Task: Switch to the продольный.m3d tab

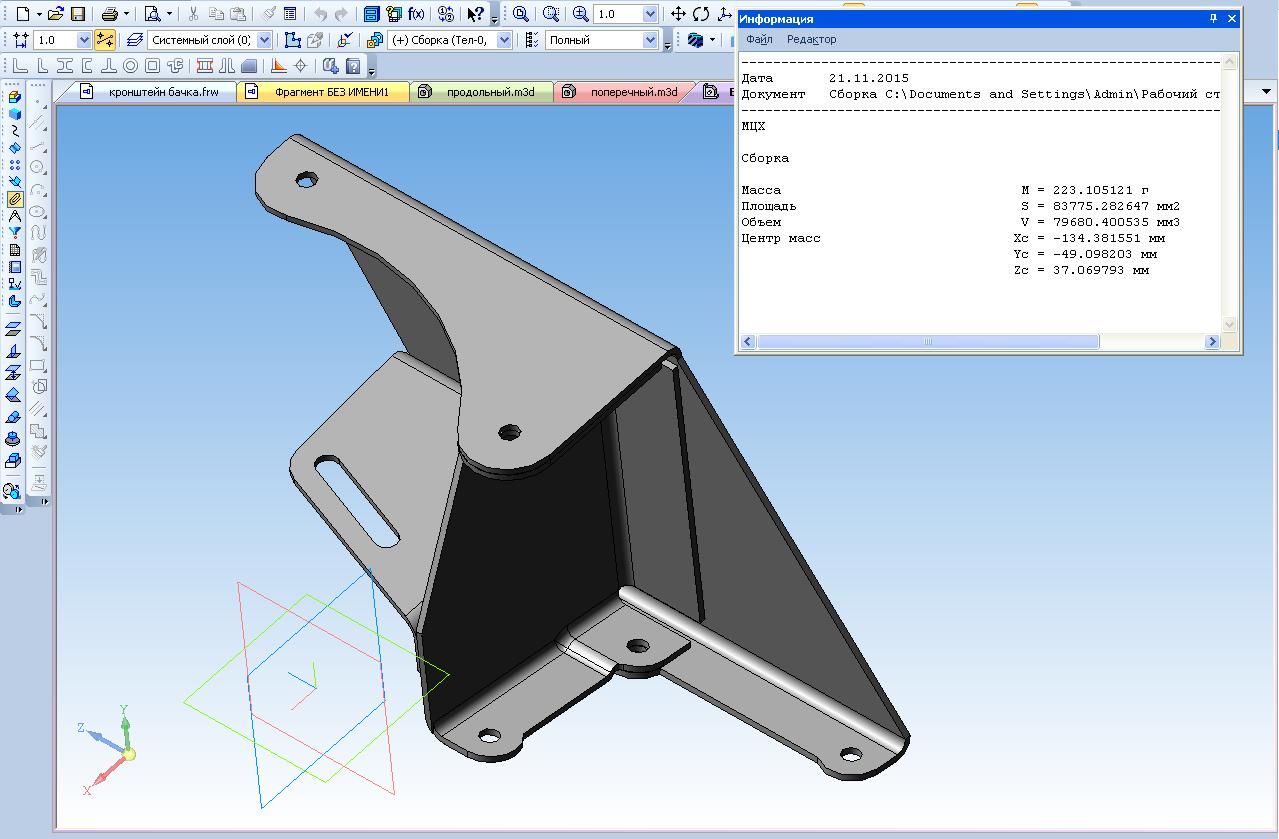Action: pos(489,92)
